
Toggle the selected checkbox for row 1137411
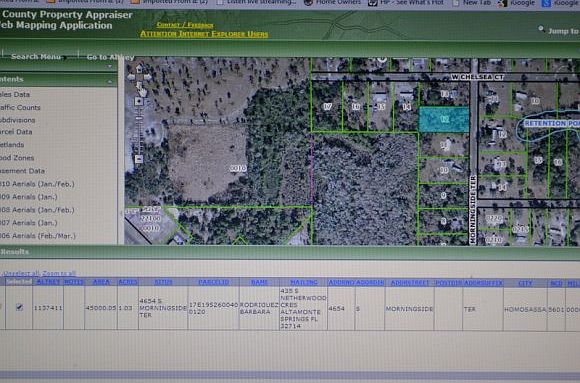pos(19,307)
